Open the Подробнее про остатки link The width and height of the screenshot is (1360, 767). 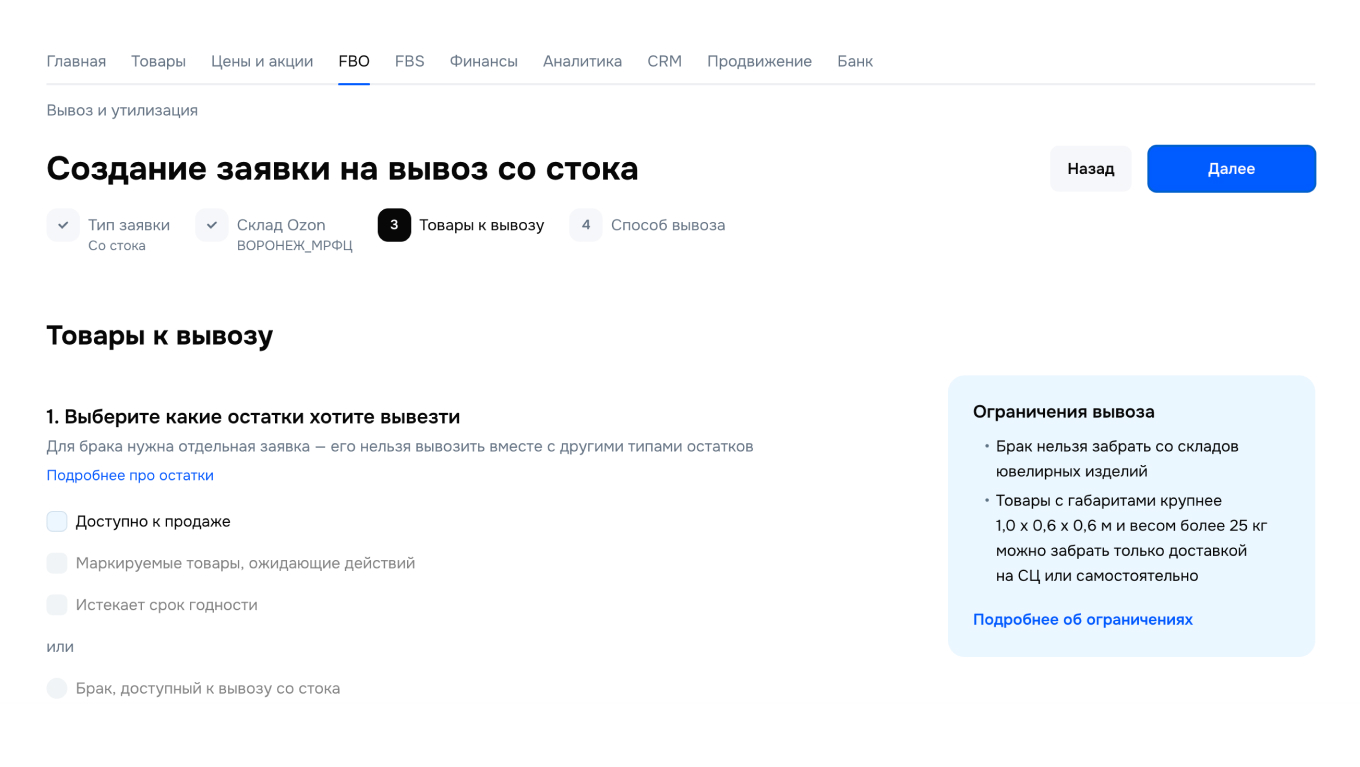coord(130,475)
